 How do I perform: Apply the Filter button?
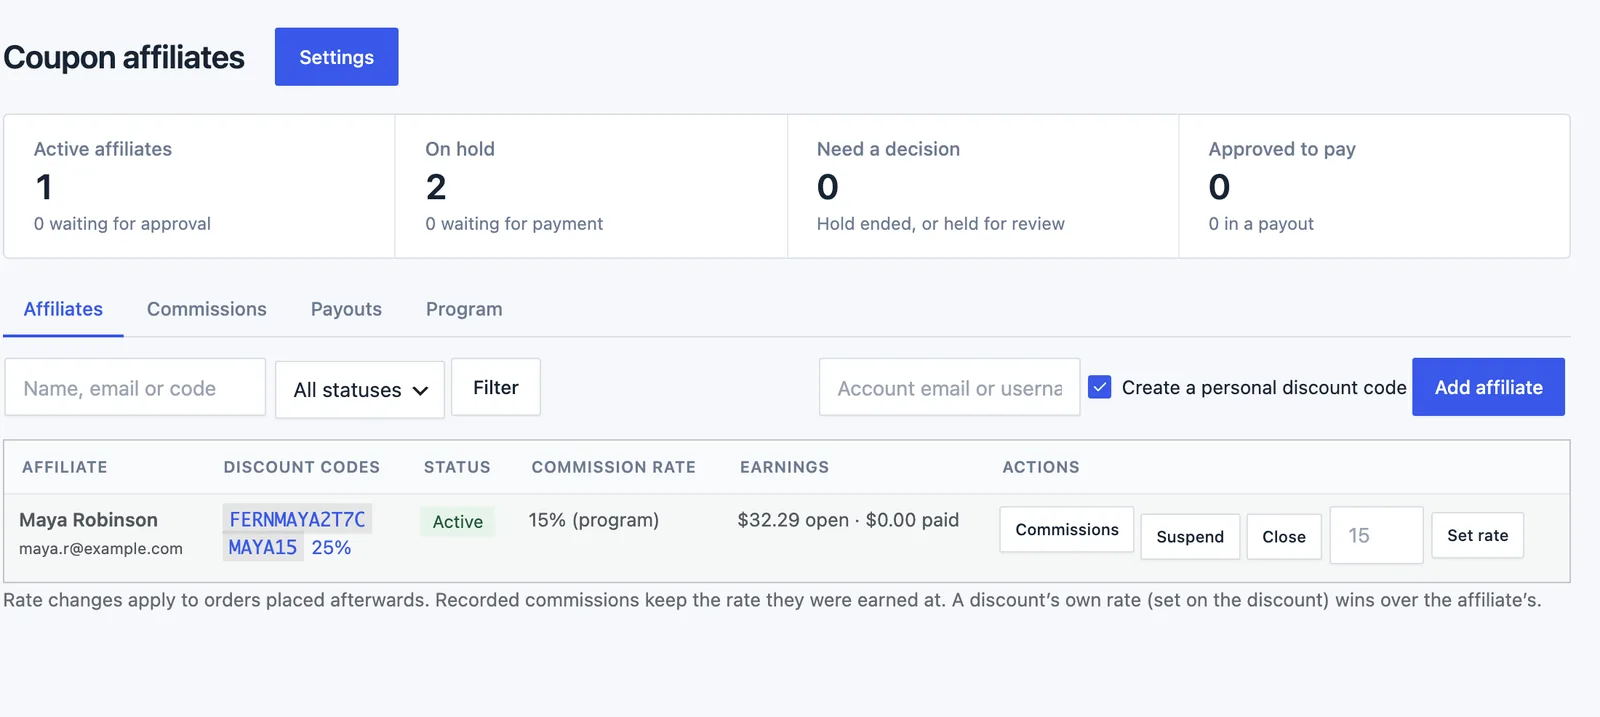pos(496,387)
